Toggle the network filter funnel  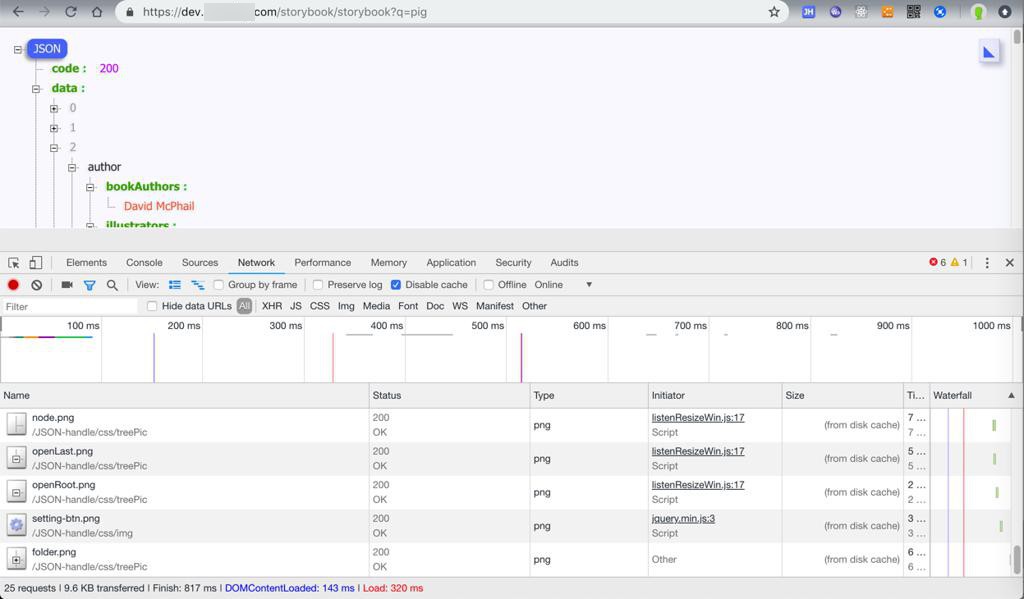89,285
